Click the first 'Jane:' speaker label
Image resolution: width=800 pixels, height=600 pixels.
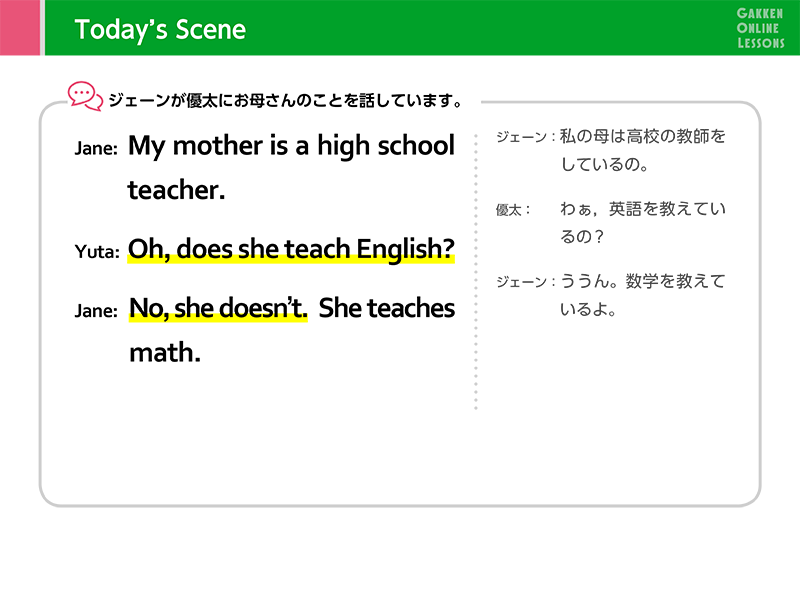(x=96, y=149)
